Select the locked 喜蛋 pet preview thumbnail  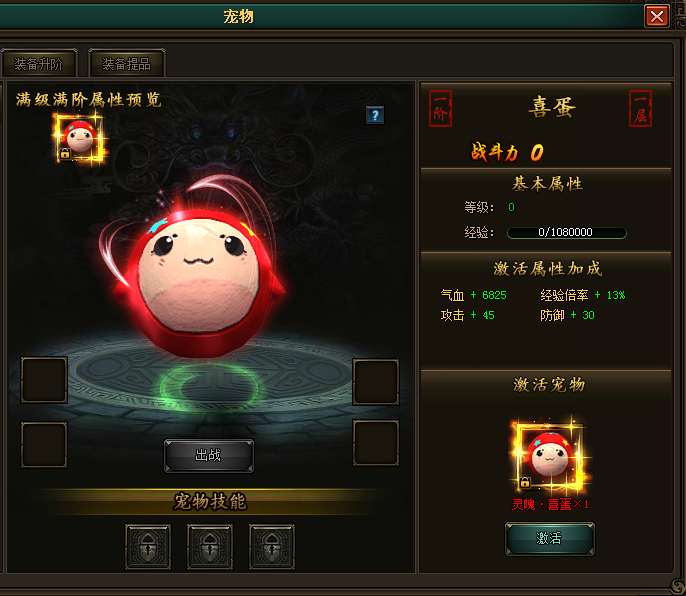coord(80,138)
